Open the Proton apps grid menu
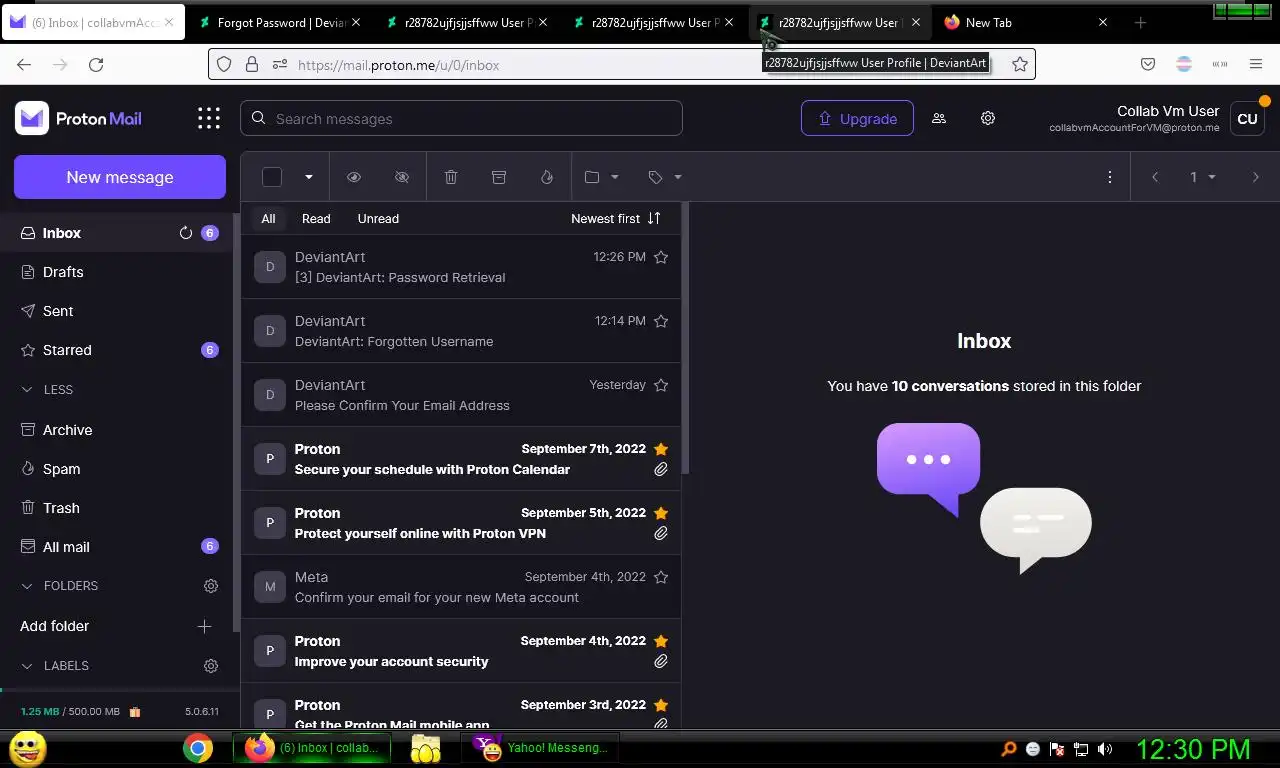Viewport: 1280px width, 768px height. pyautogui.click(x=208, y=118)
